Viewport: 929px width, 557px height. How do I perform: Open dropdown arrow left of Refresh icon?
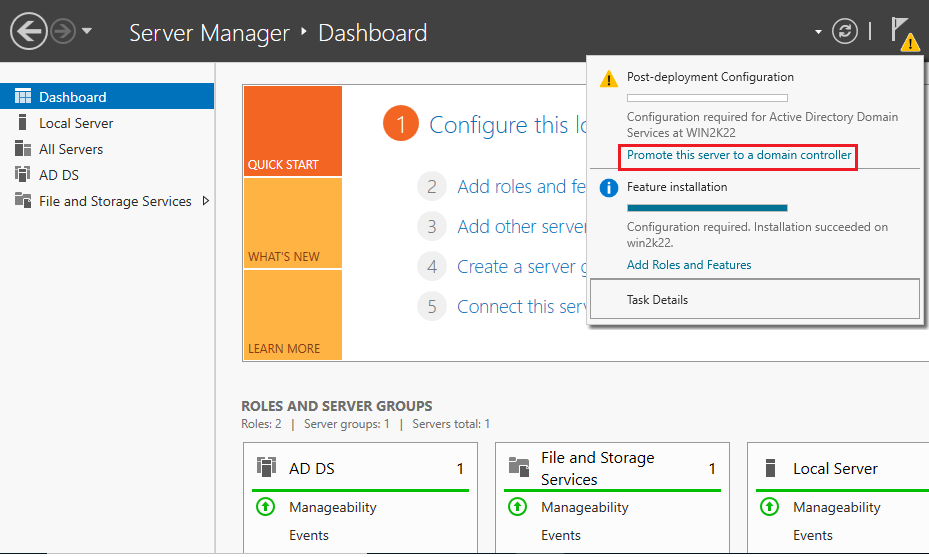(818, 32)
